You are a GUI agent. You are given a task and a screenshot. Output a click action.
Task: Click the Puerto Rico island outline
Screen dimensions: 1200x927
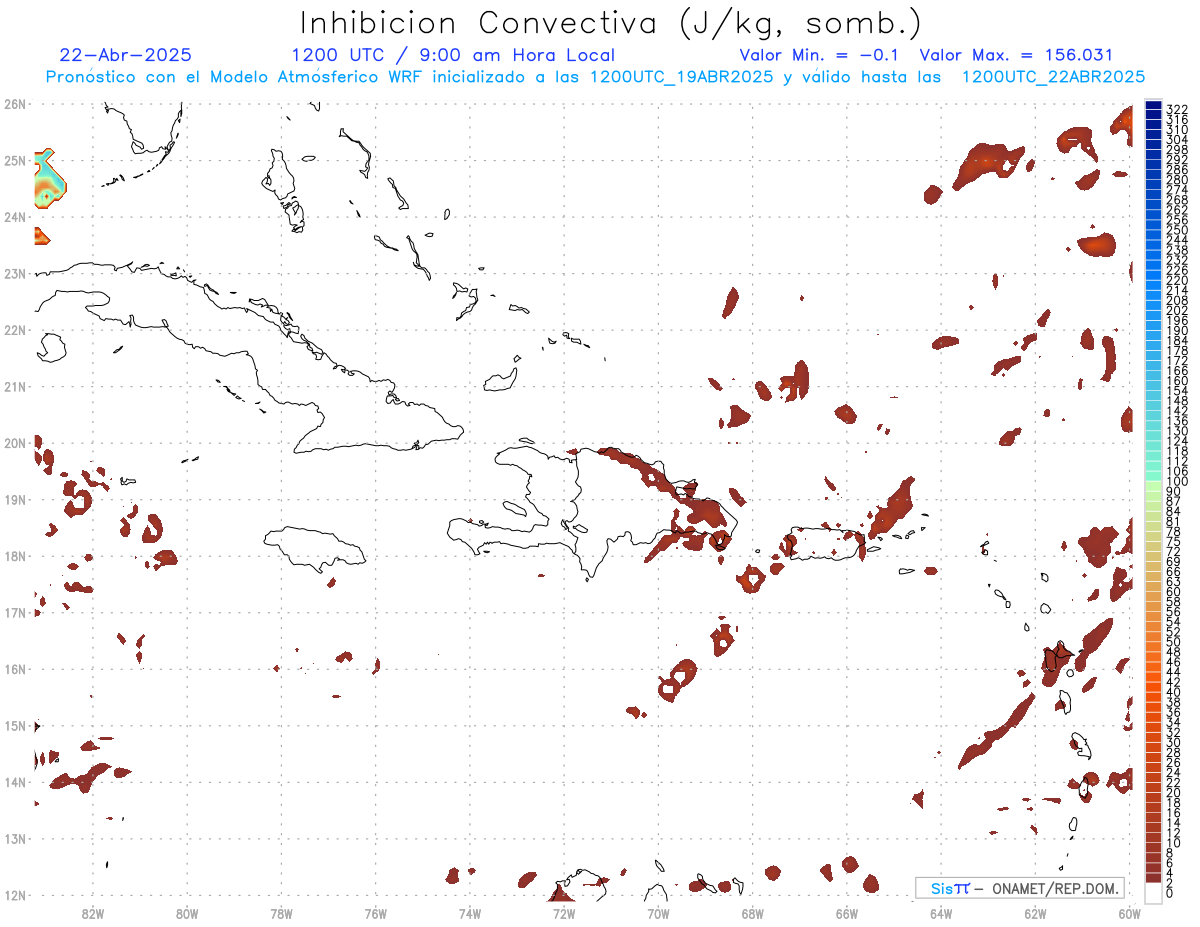click(x=827, y=543)
